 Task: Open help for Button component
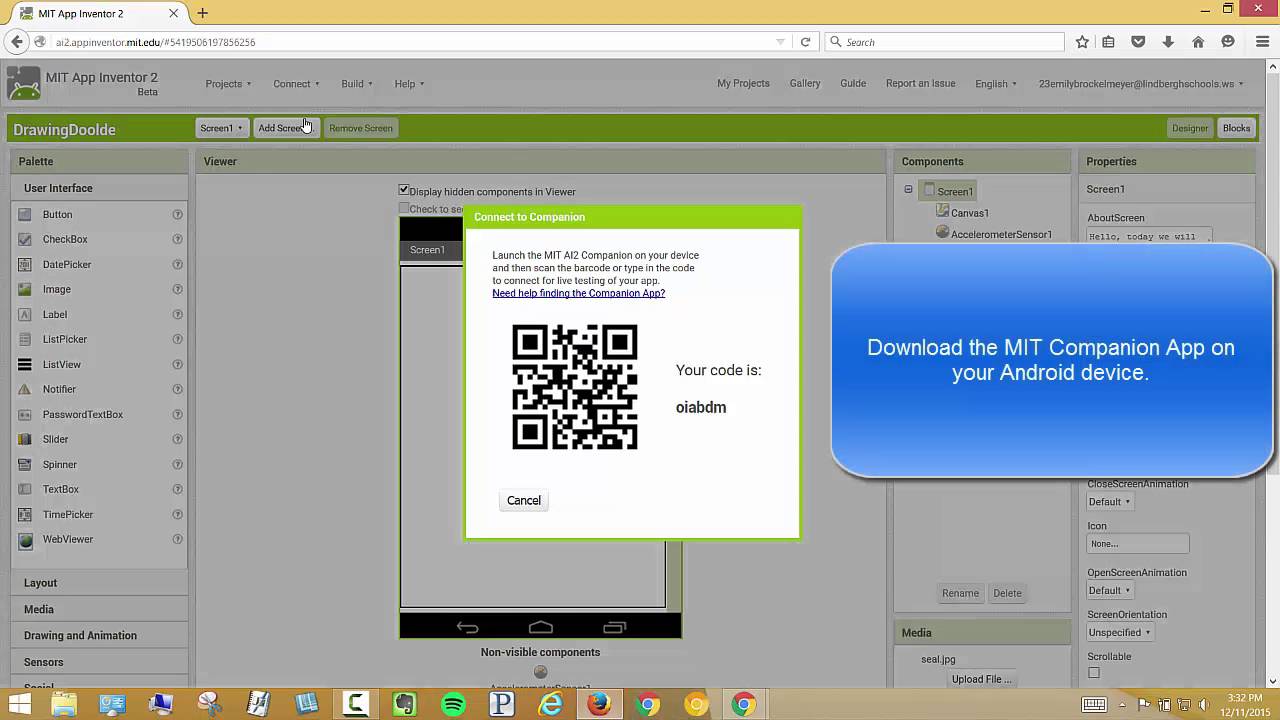coord(177,214)
